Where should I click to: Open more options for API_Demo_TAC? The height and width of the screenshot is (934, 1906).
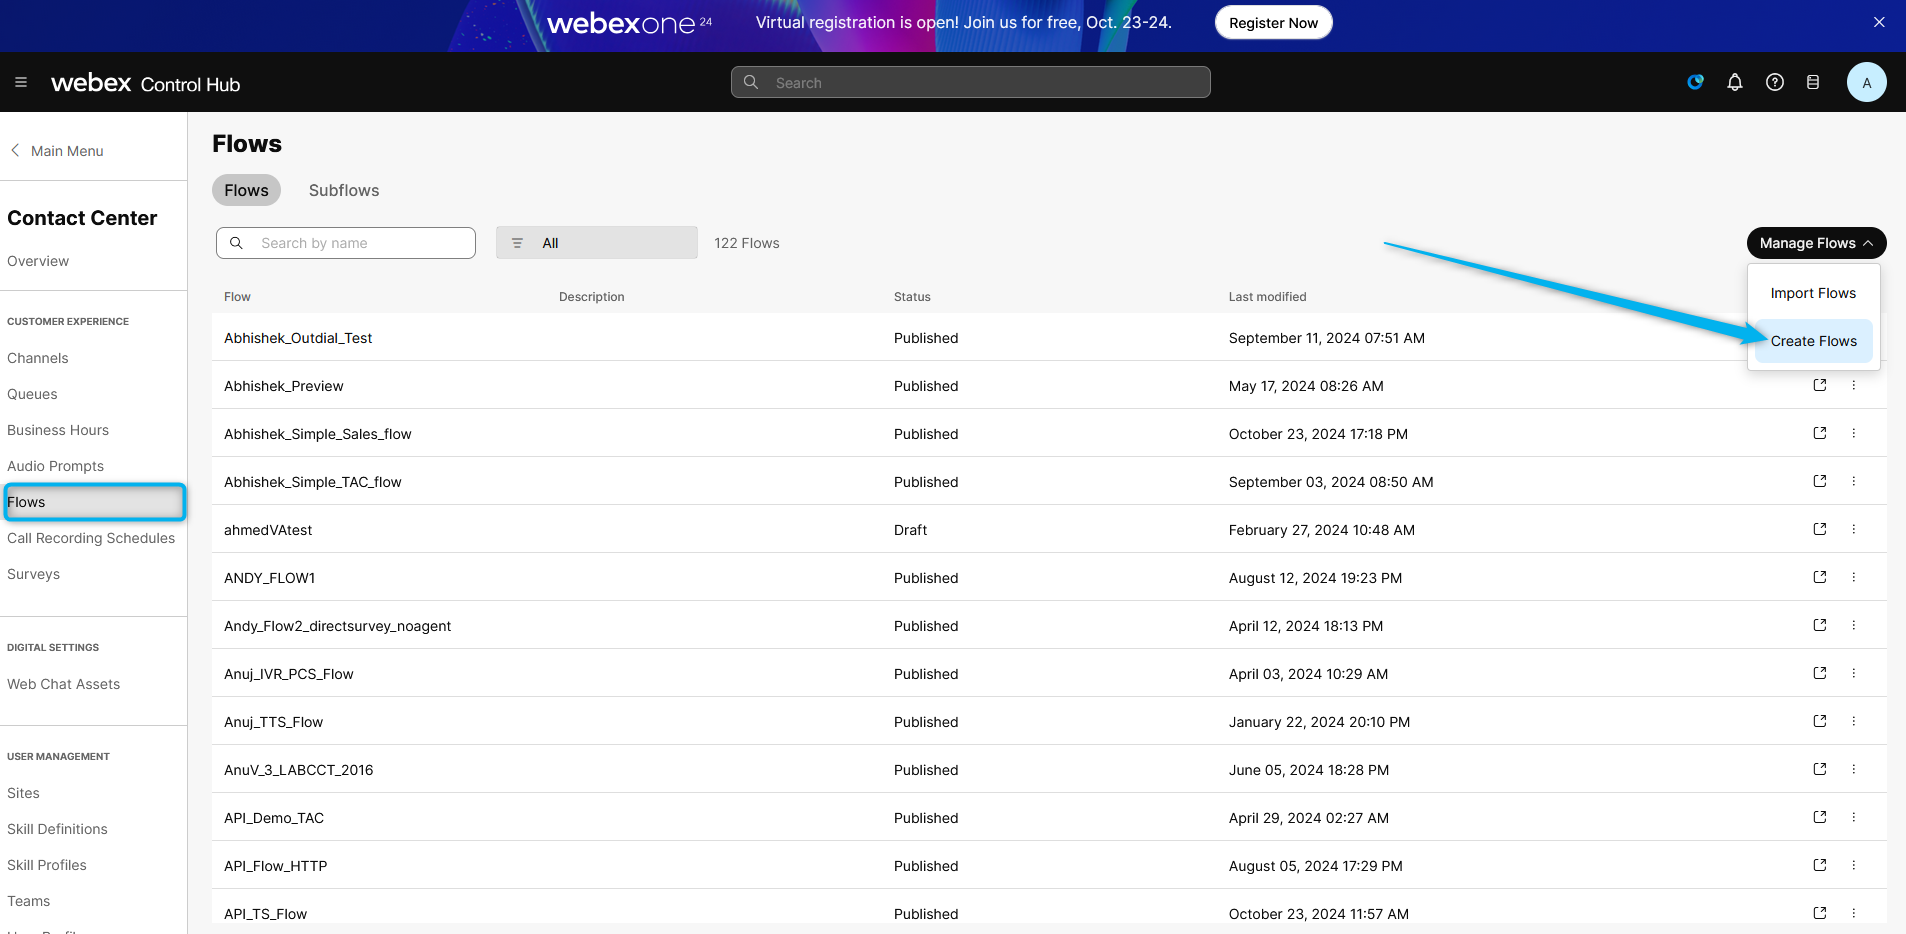(1853, 817)
